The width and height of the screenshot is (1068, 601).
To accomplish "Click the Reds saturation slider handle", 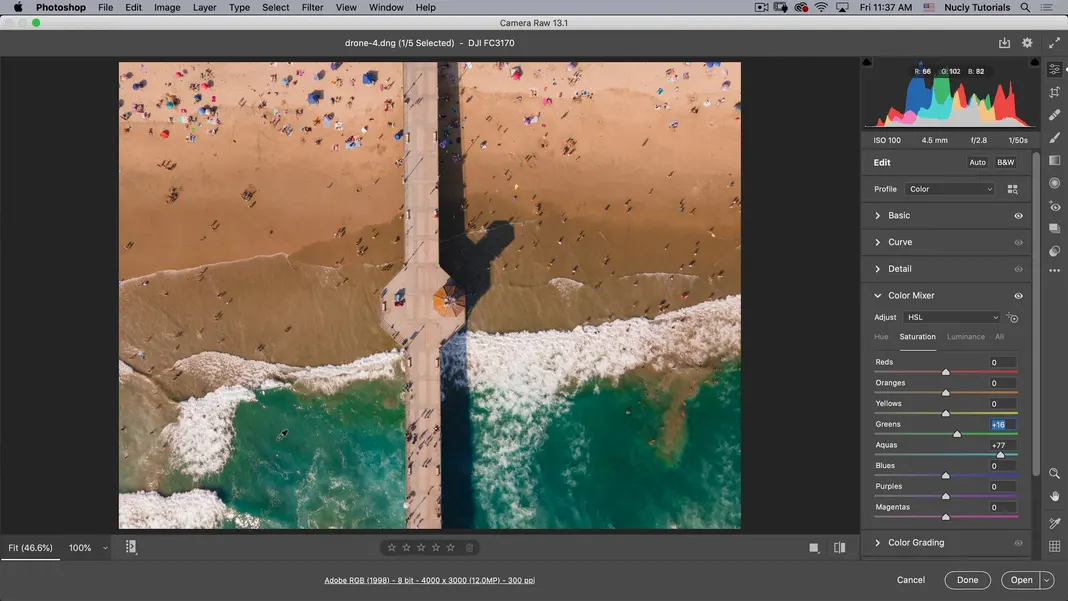I will click(x=945, y=372).
